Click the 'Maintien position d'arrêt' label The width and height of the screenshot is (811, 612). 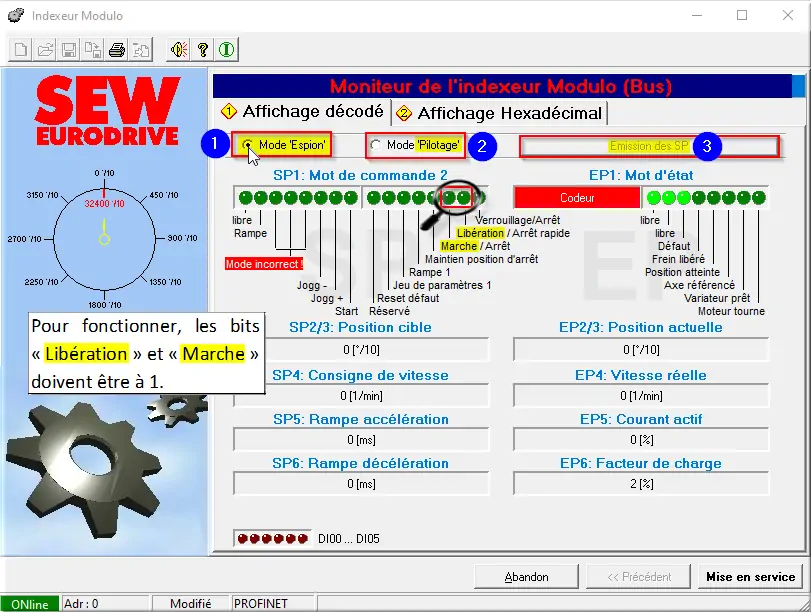(482, 259)
